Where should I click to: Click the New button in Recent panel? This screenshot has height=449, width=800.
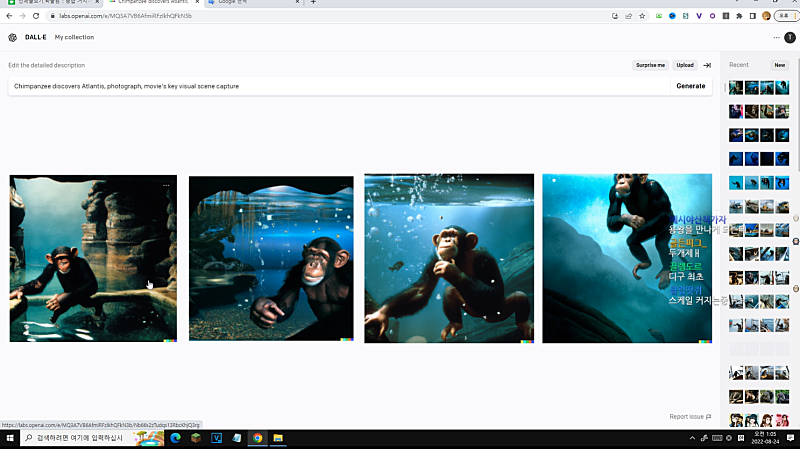click(x=780, y=65)
